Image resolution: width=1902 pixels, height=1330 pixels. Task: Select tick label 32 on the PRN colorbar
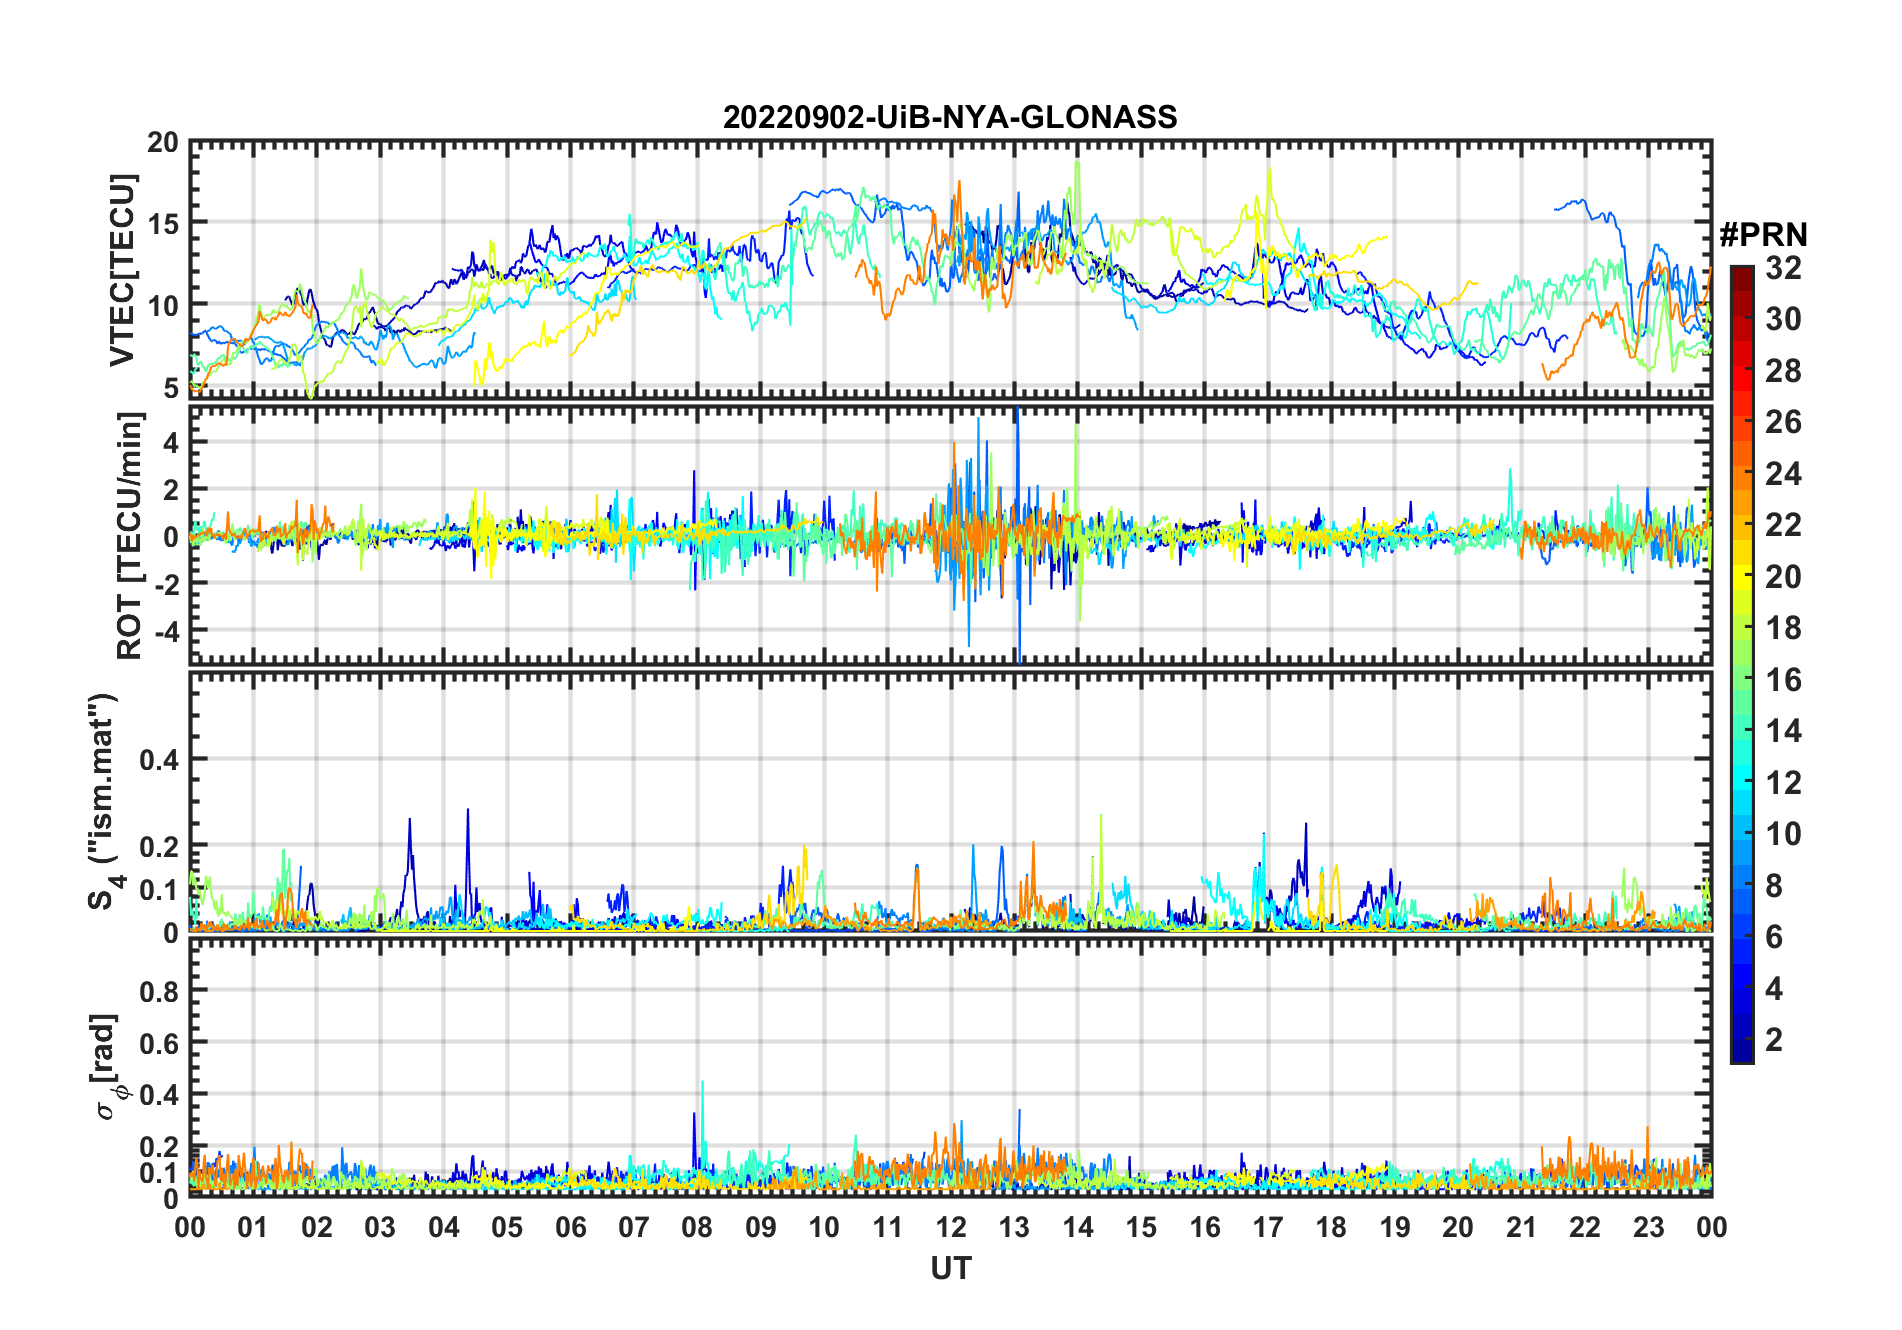pos(1783,268)
